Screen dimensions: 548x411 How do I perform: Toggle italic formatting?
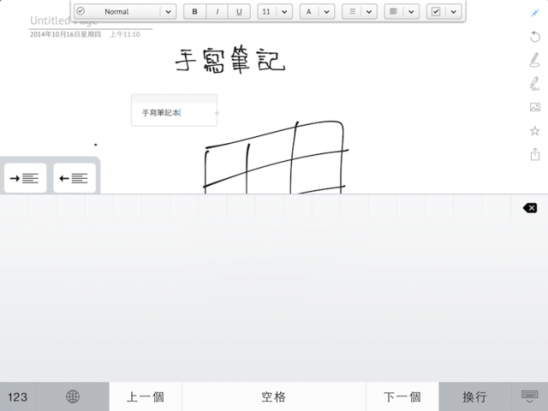point(217,12)
